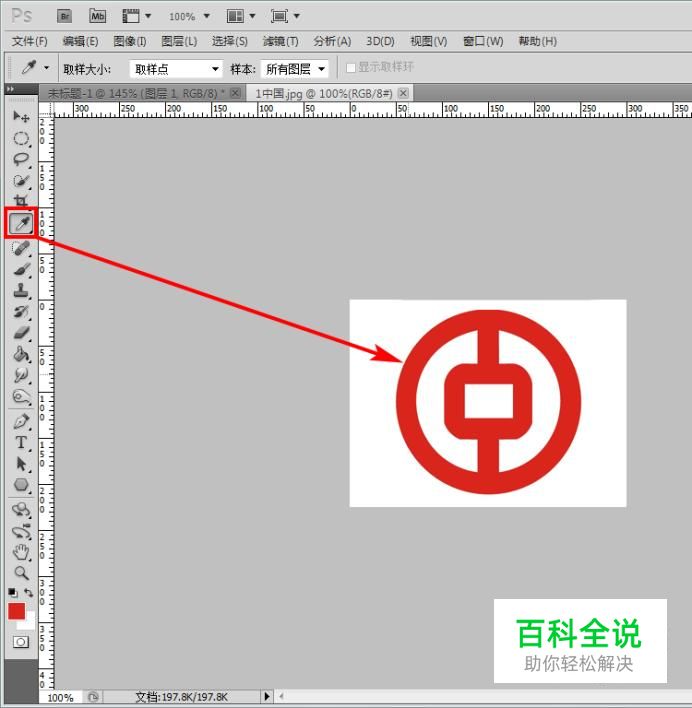Open the 3D(D) menu
Image resolution: width=692 pixels, height=708 pixels.
pos(380,42)
